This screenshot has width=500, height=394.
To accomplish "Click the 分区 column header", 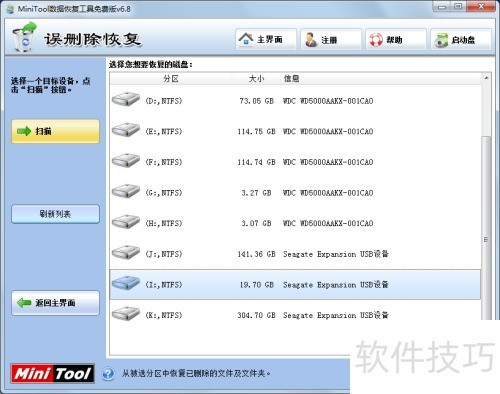I will [x=171, y=79].
